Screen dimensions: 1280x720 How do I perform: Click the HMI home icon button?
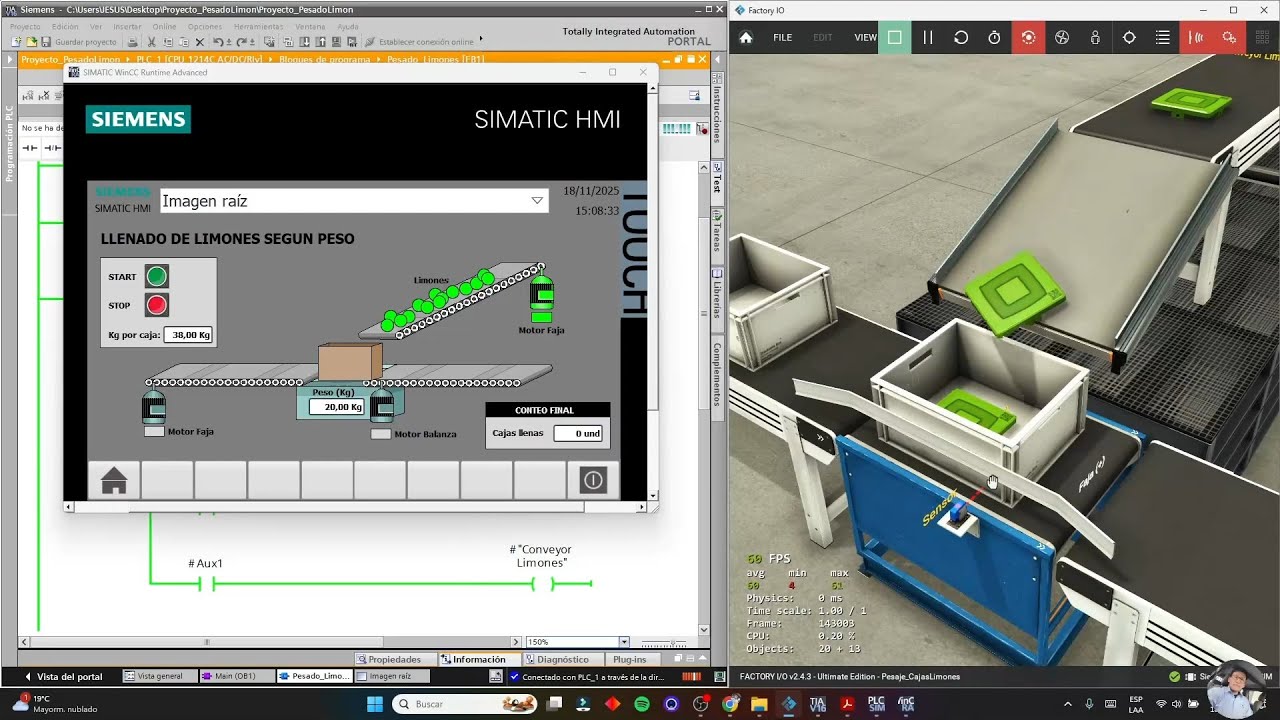[114, 481]
